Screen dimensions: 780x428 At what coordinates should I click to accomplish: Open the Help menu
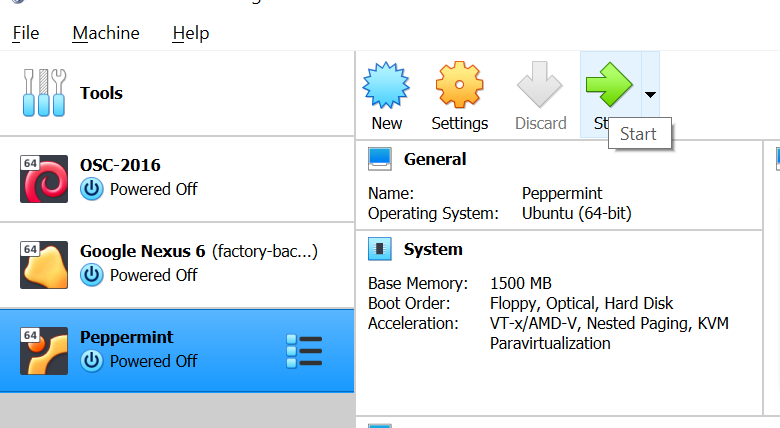click(190, 33)
